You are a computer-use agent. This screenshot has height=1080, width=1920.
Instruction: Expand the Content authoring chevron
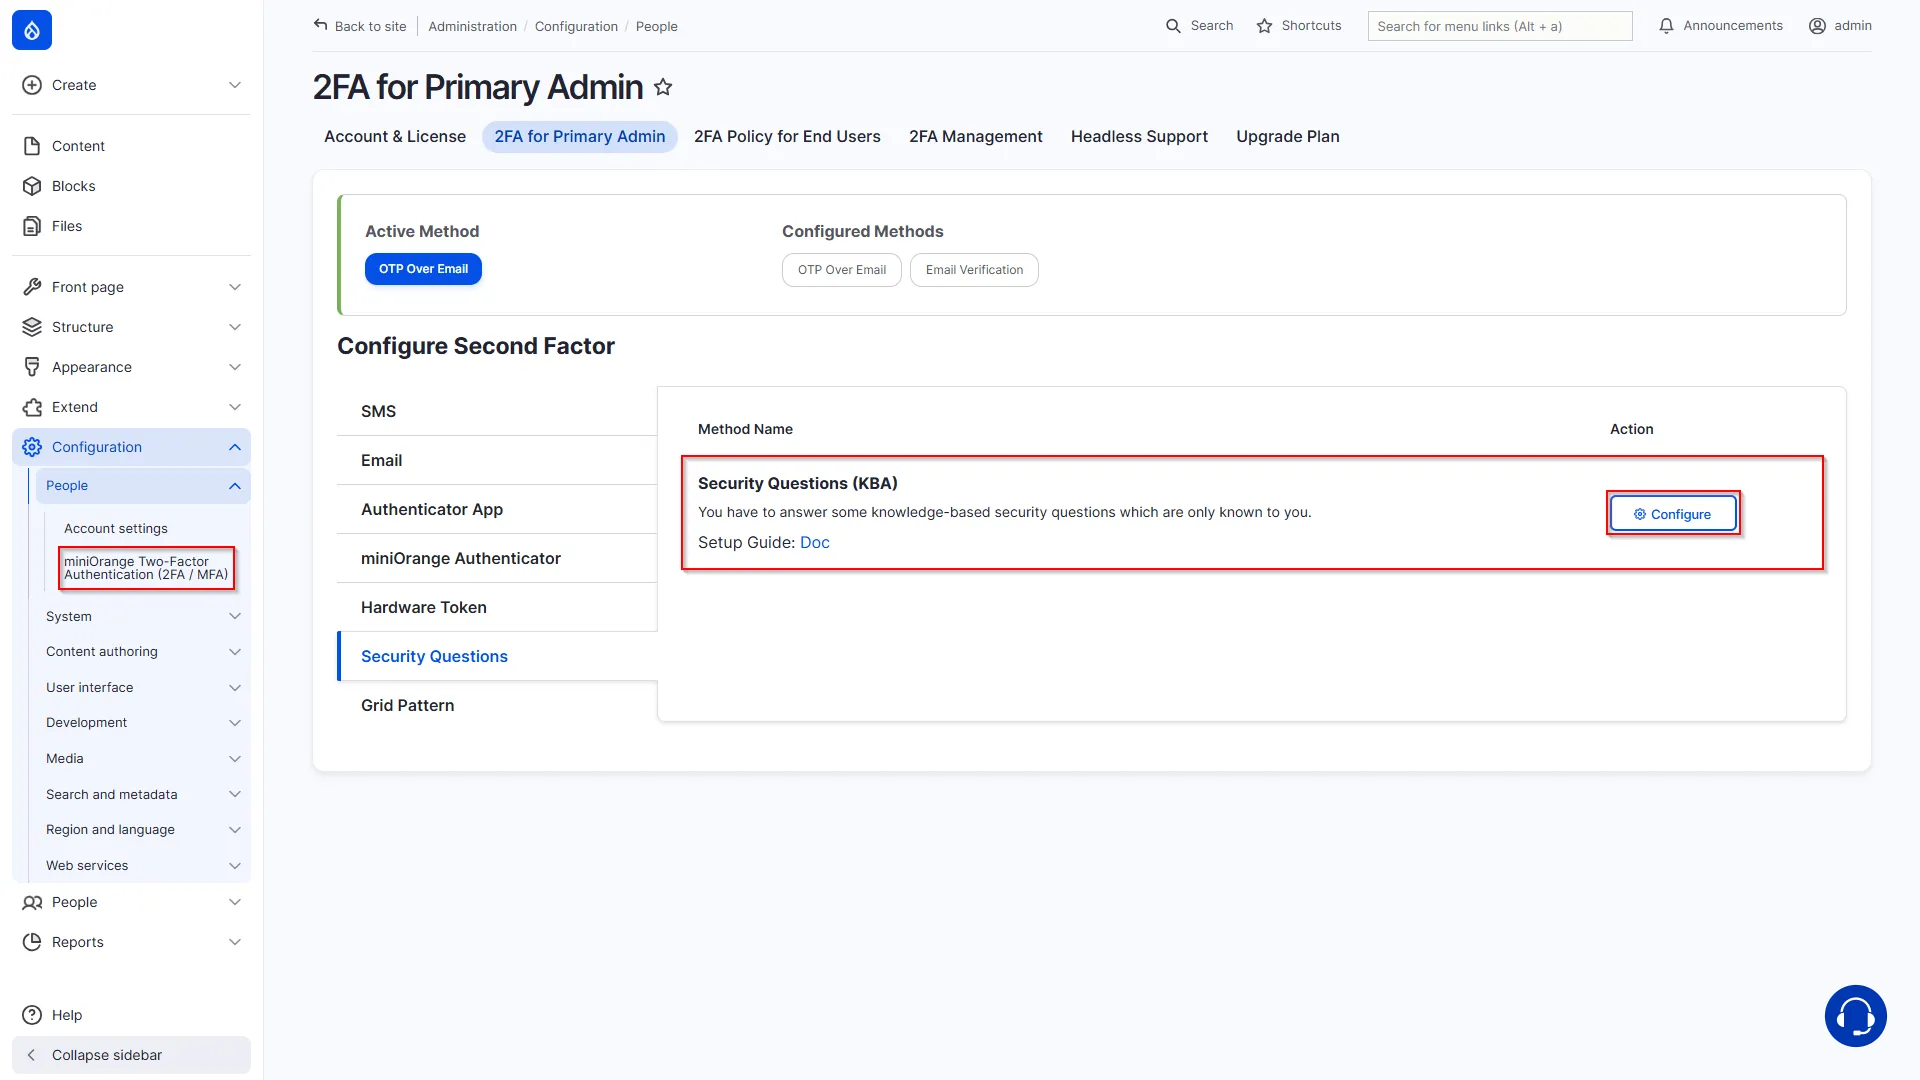[x=235, y=652]
